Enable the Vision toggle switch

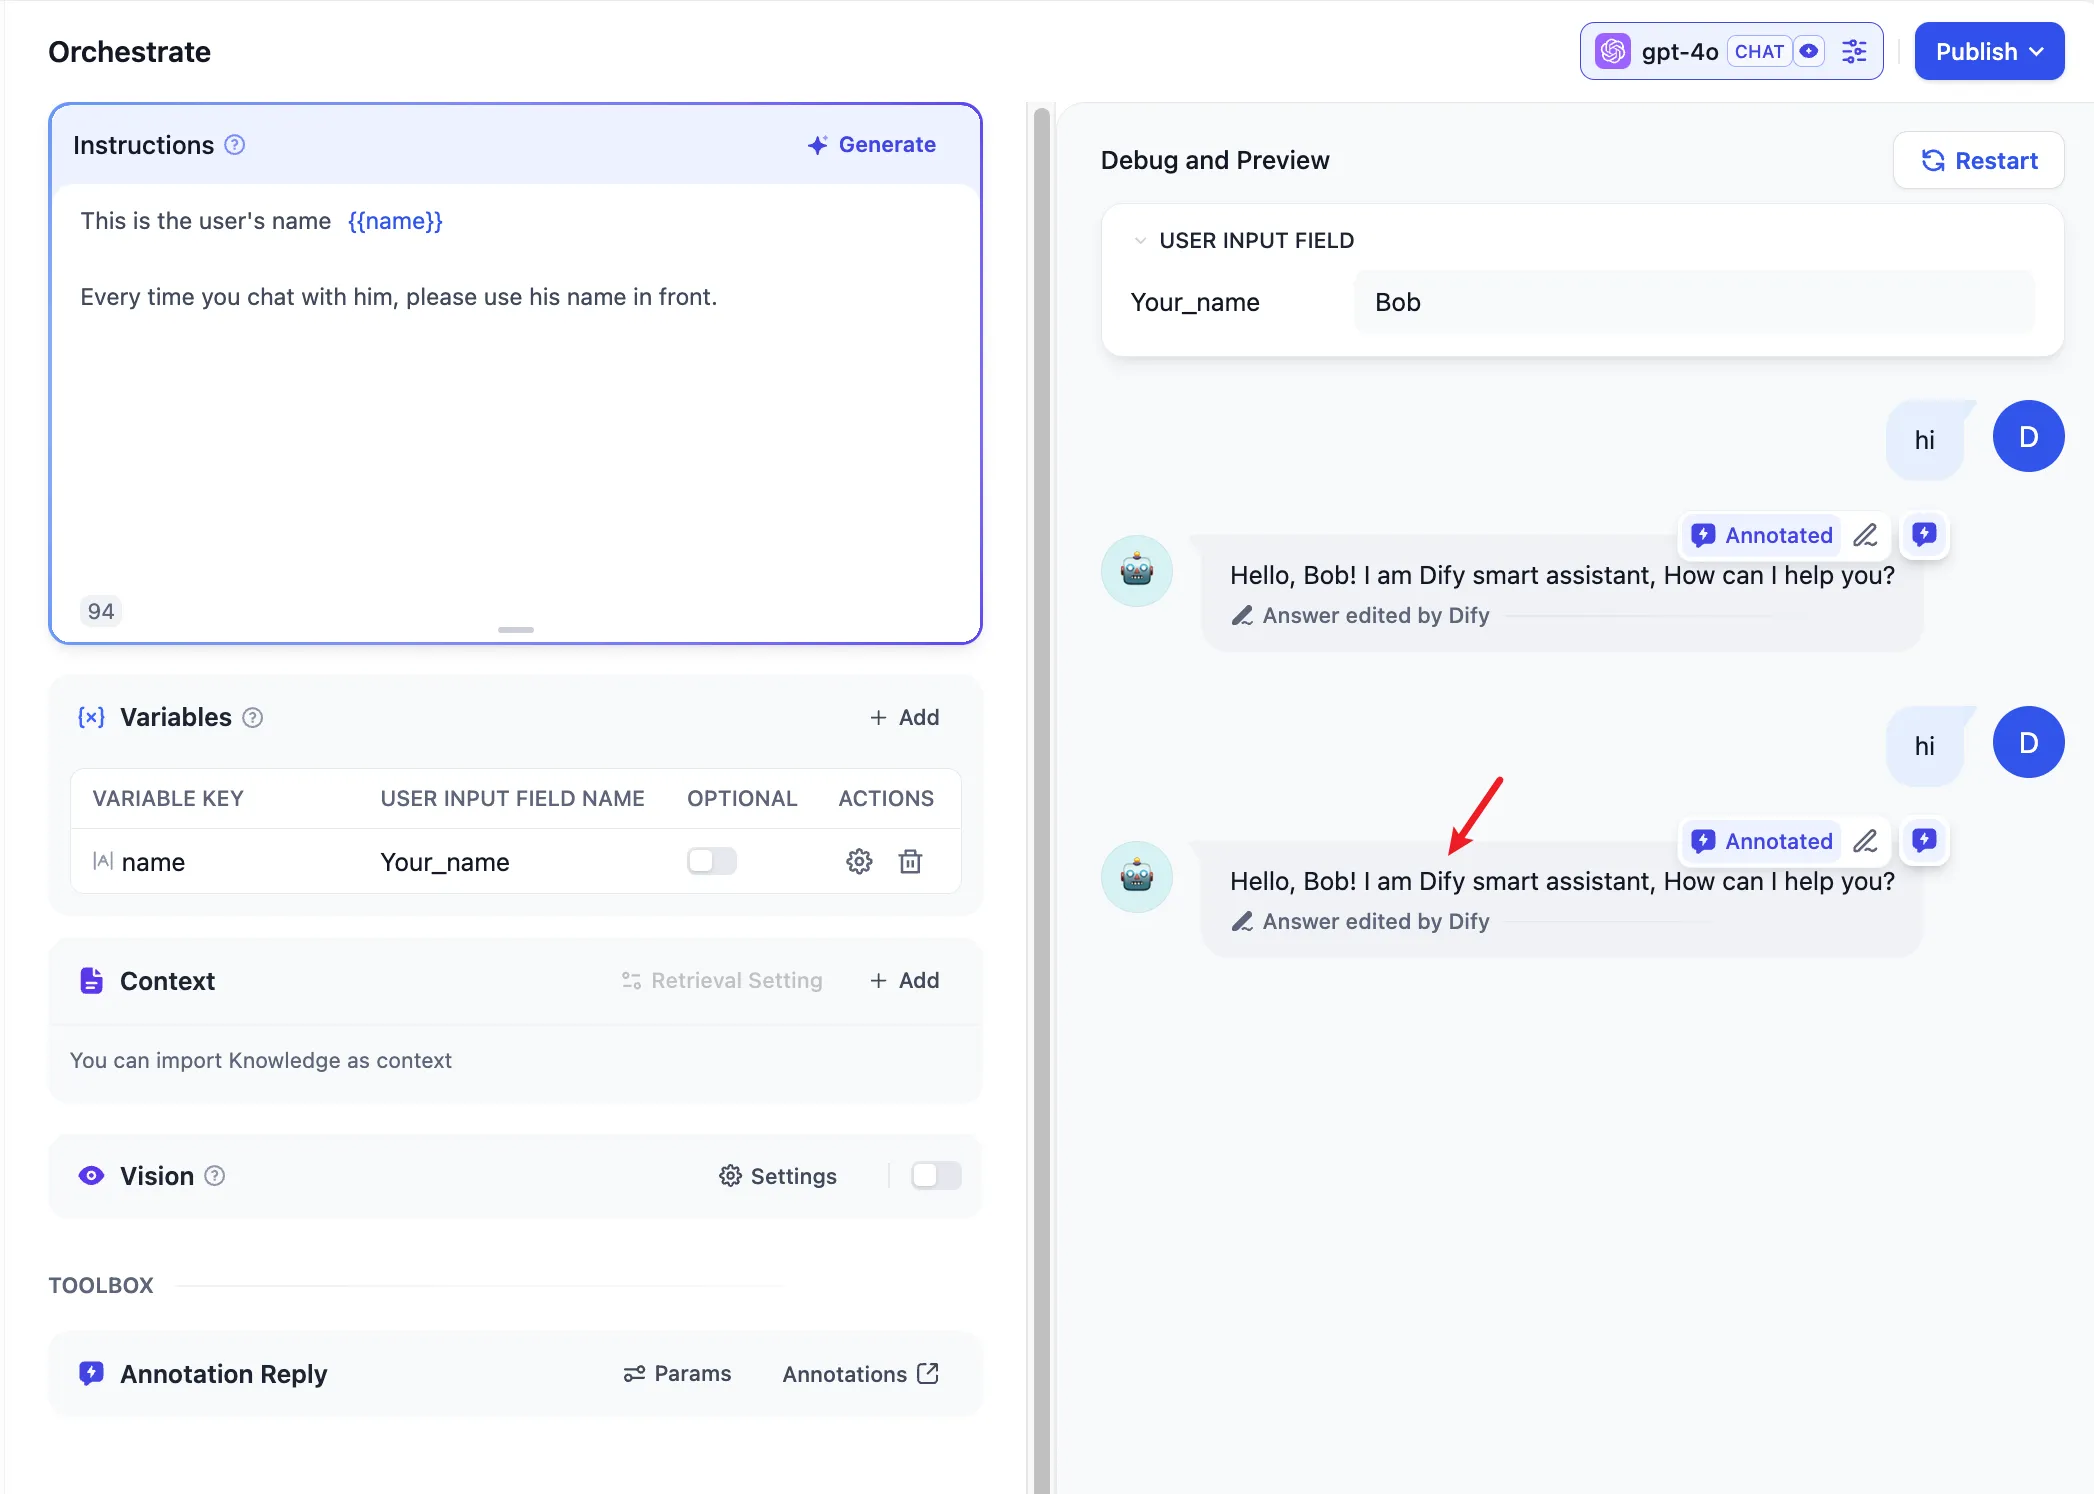coord(936,1176)
